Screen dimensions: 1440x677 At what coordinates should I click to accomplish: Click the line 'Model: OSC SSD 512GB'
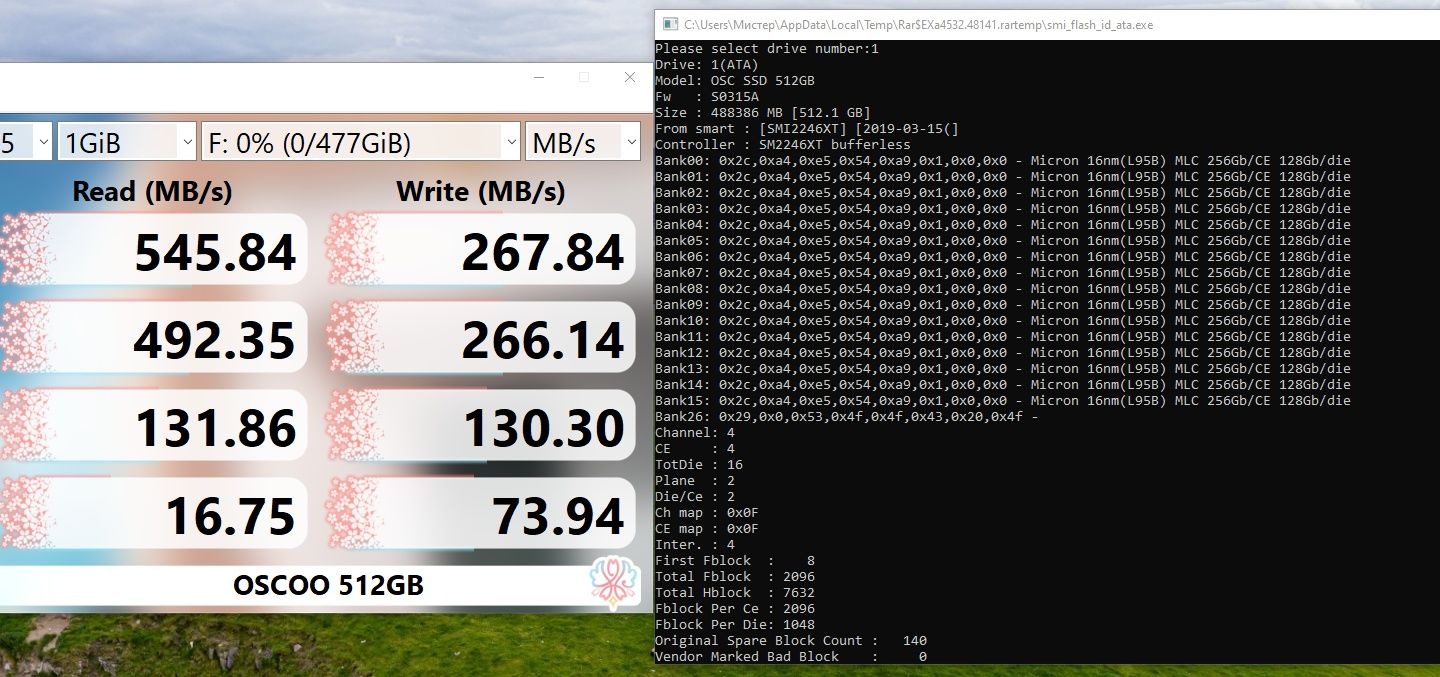(x=735, y=80)
